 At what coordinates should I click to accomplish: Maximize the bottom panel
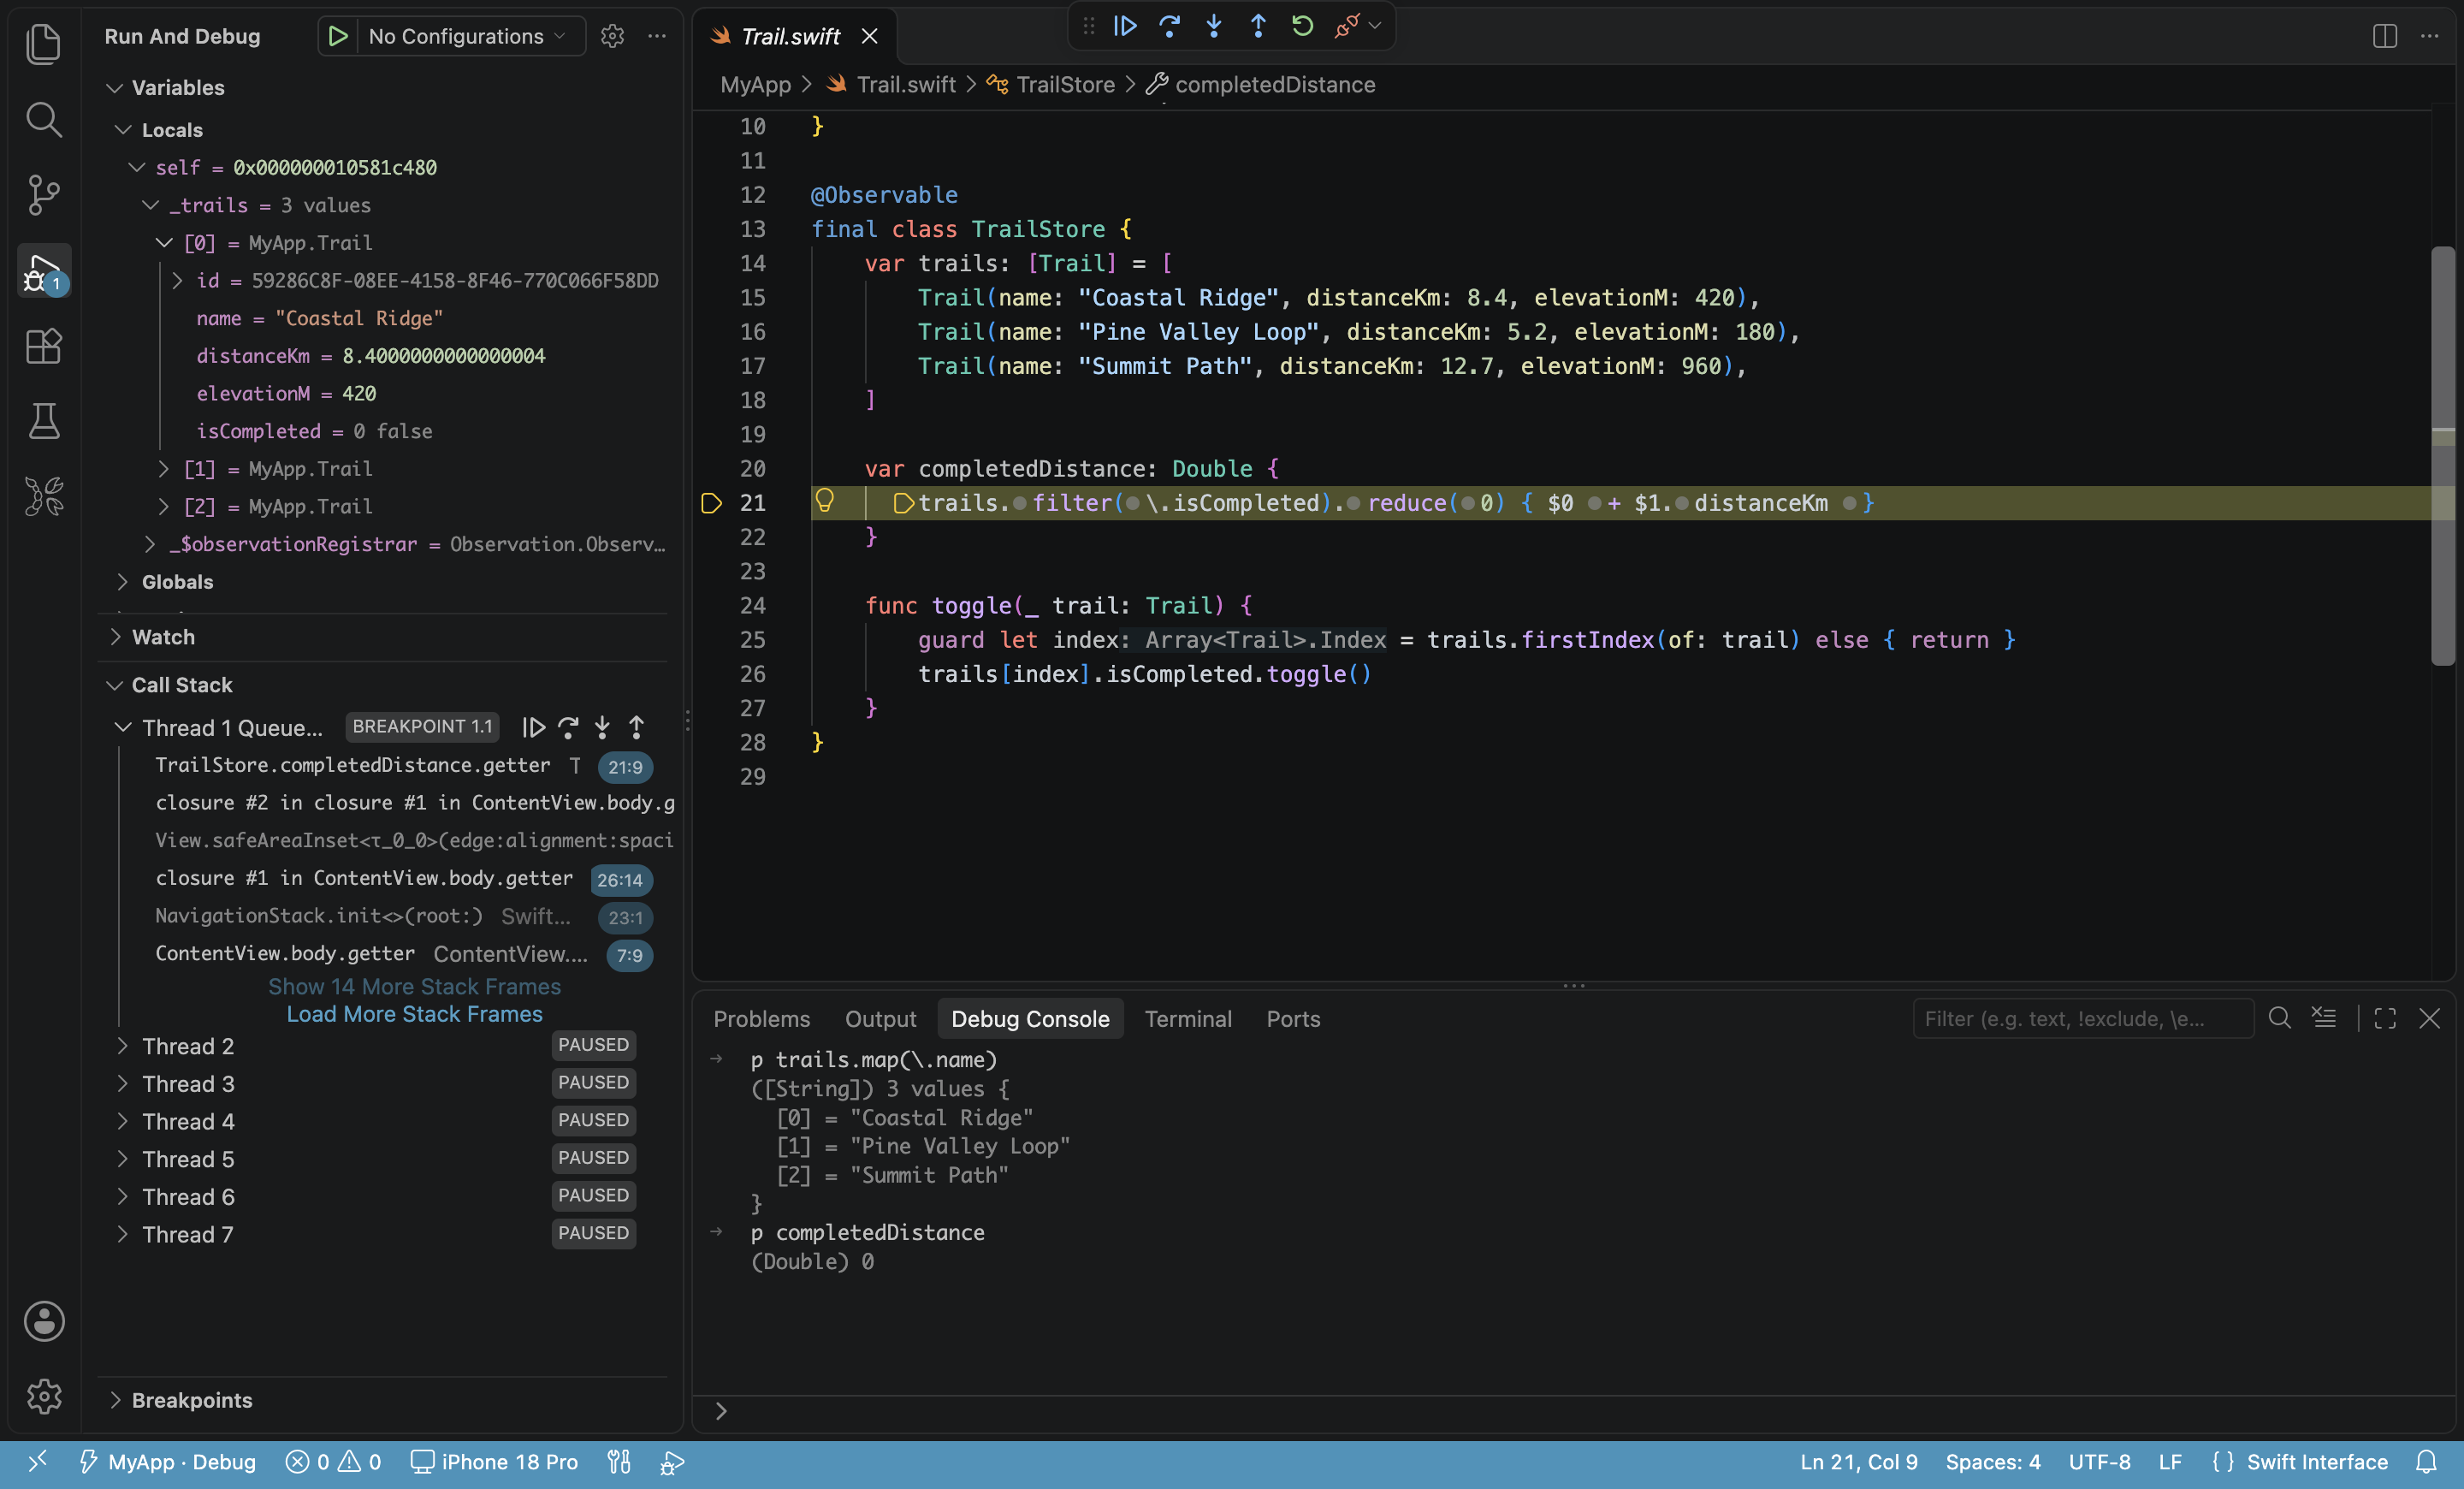coord(2385,1018)
